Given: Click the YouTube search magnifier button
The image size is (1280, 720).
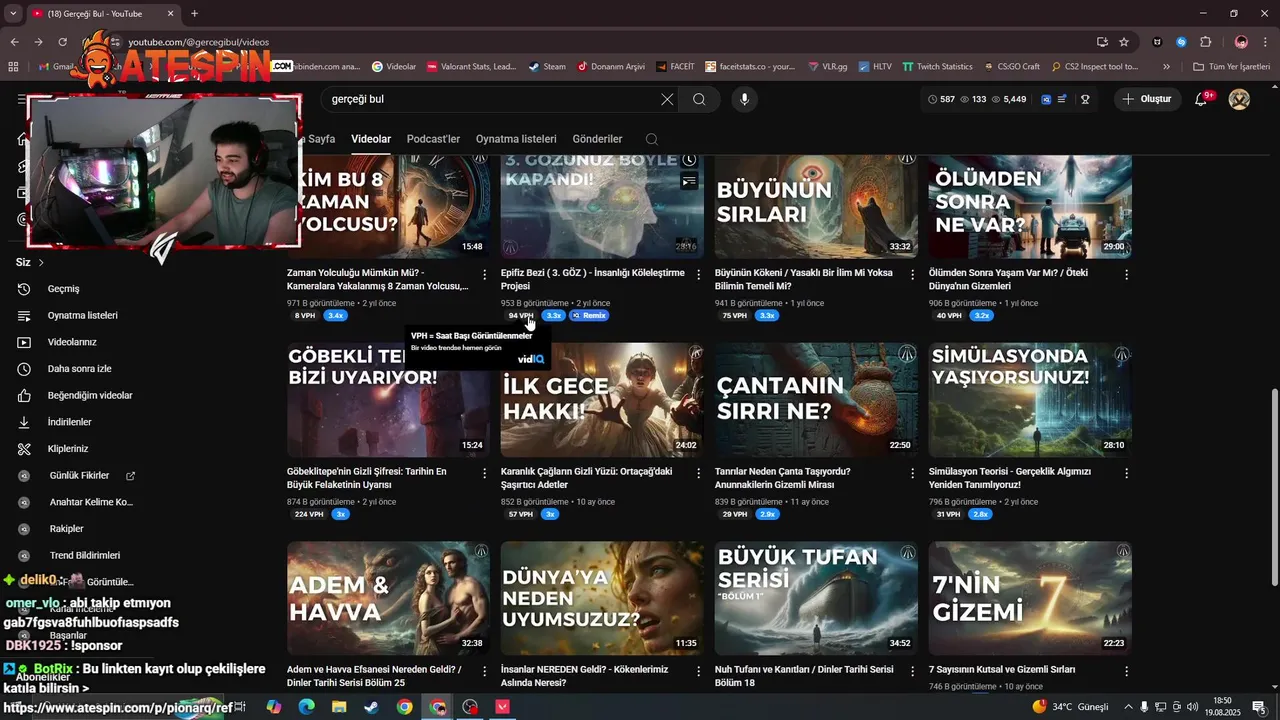Looking at the screenshot, I should tap(699, 99).
